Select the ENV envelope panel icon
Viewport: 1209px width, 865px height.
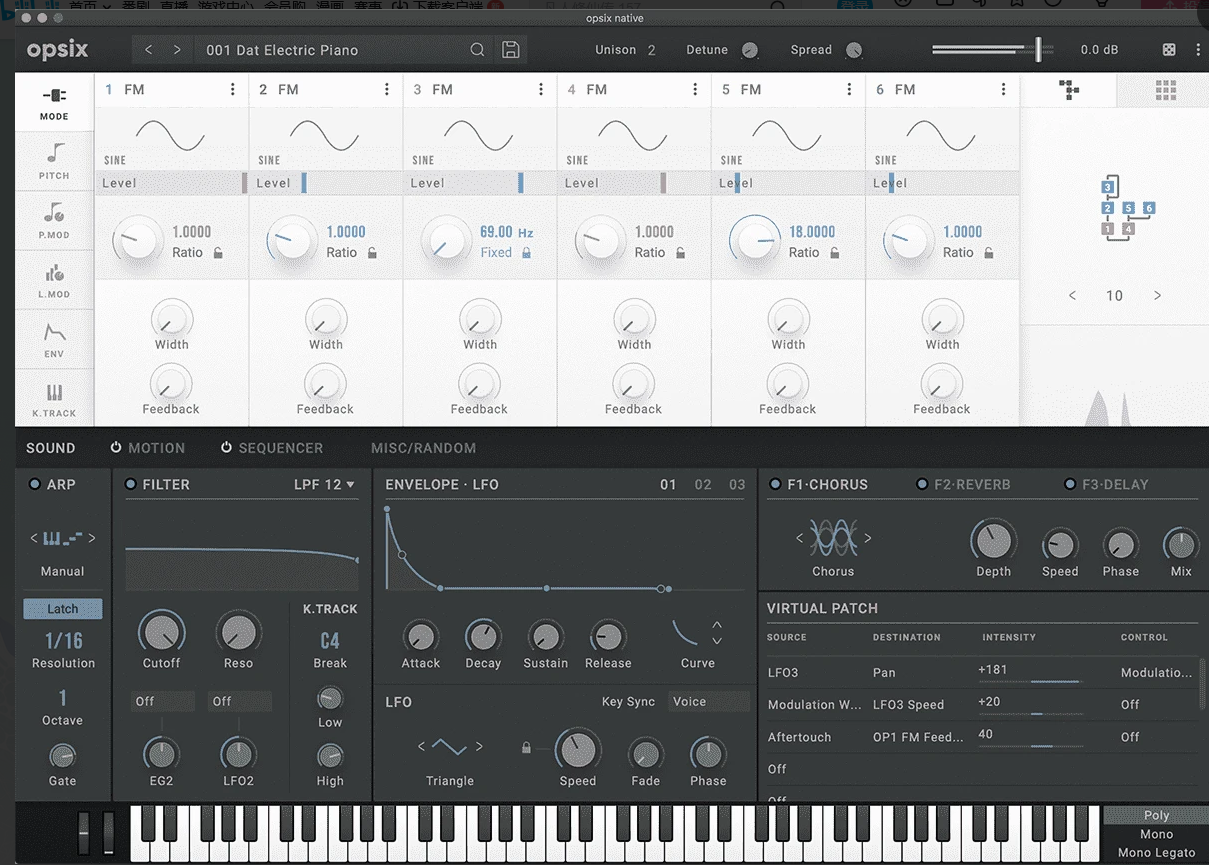tap(53, 340)
